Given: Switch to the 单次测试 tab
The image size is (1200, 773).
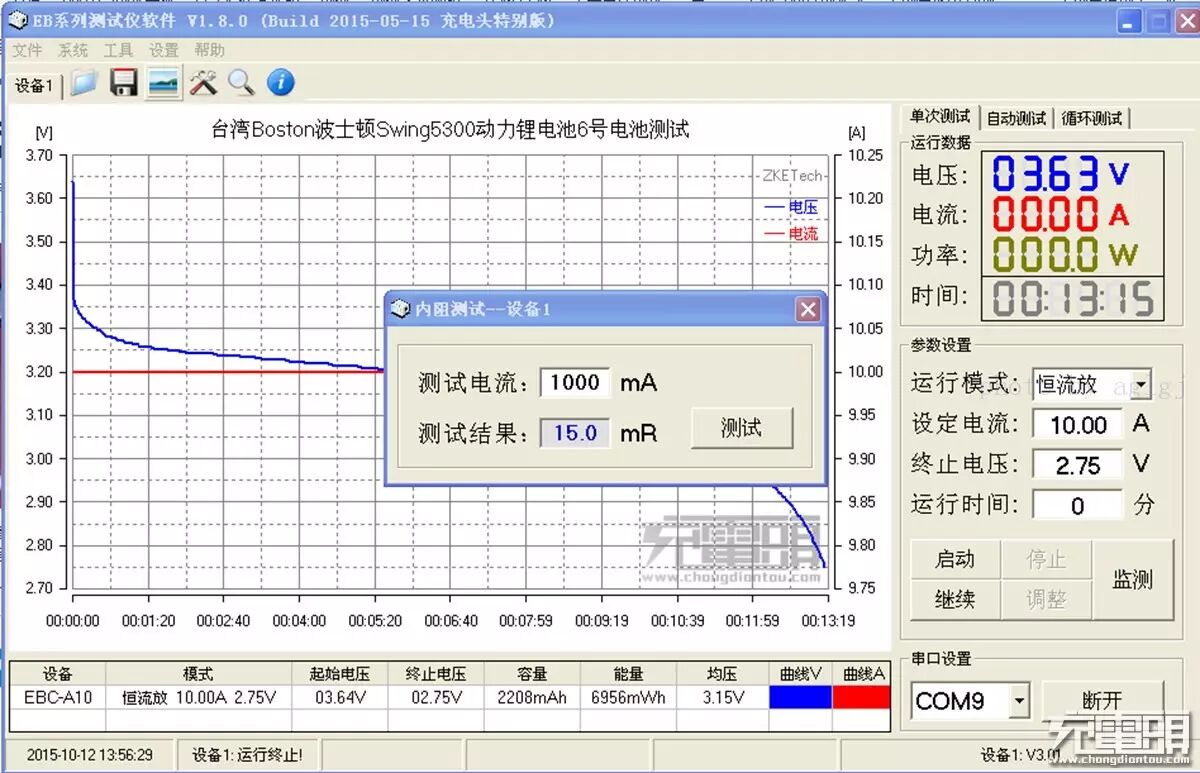Looking at the screenshot, I should 939,117.
